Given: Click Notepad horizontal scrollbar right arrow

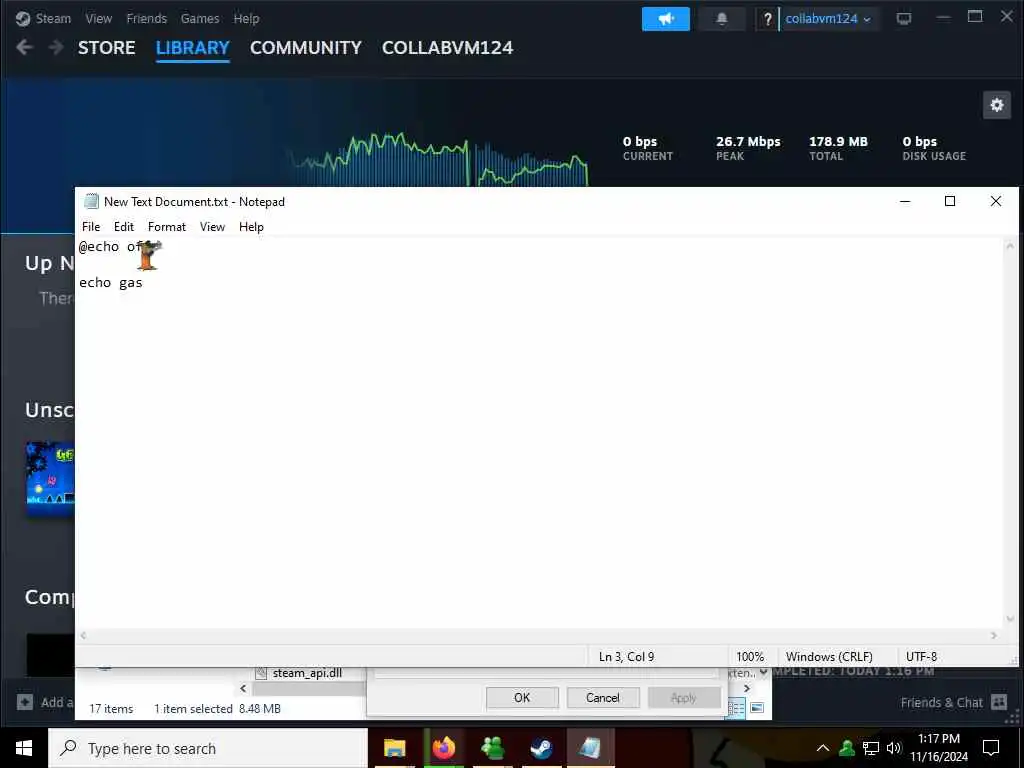Looking at the screenshot, I should (x=994, y=635).
